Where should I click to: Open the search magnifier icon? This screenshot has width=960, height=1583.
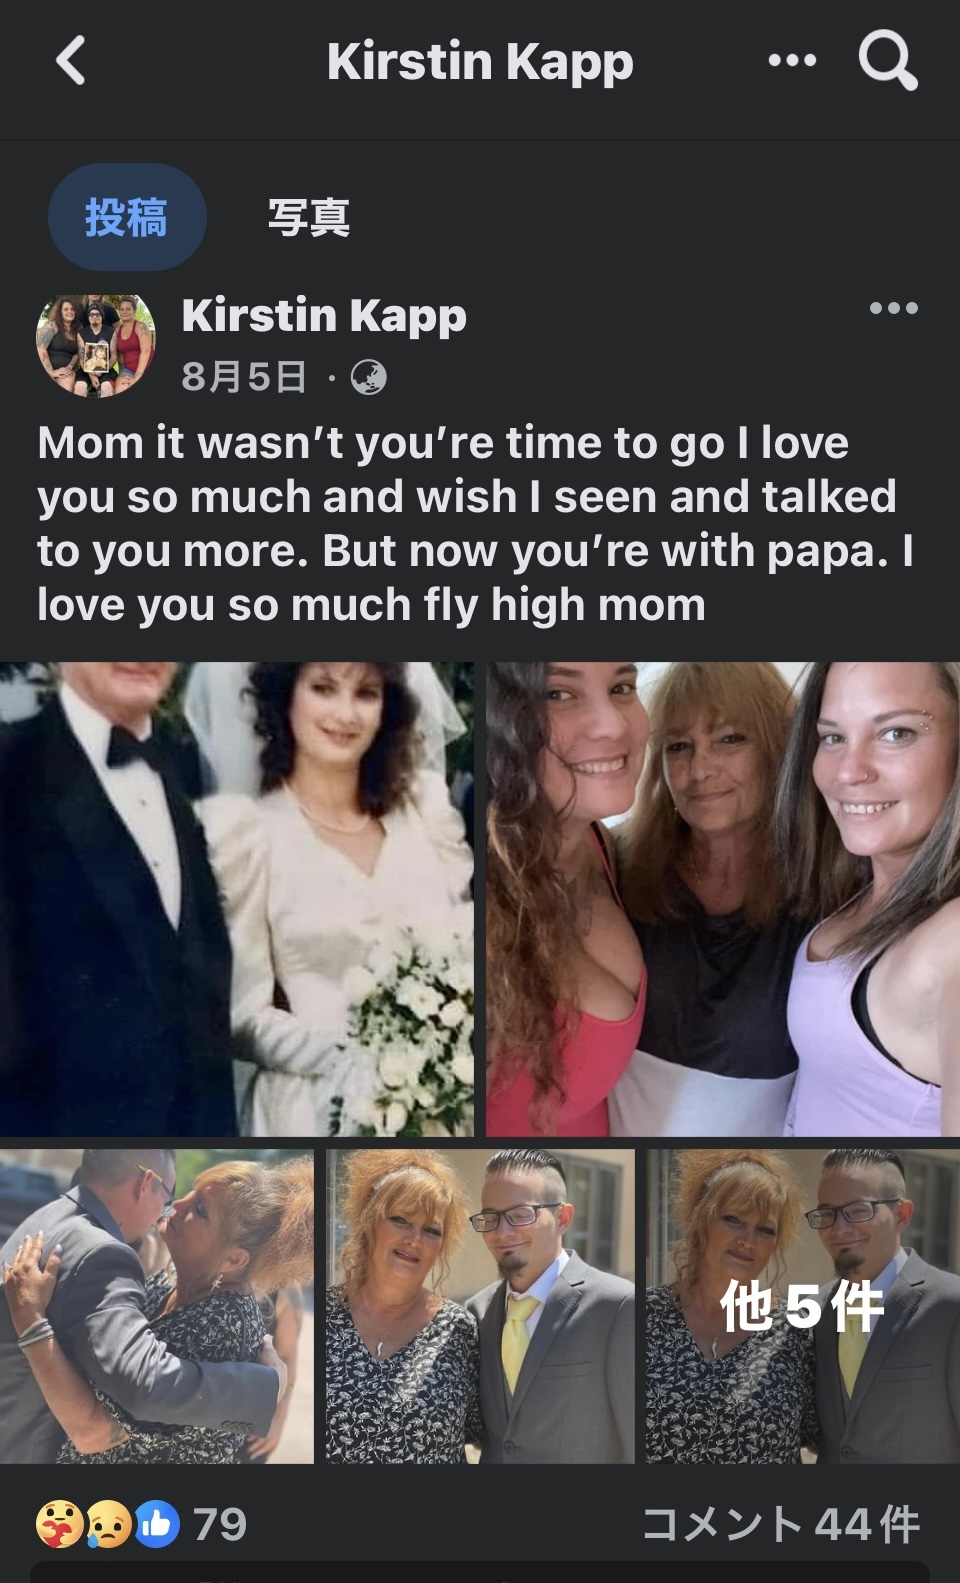pos(888,61)
